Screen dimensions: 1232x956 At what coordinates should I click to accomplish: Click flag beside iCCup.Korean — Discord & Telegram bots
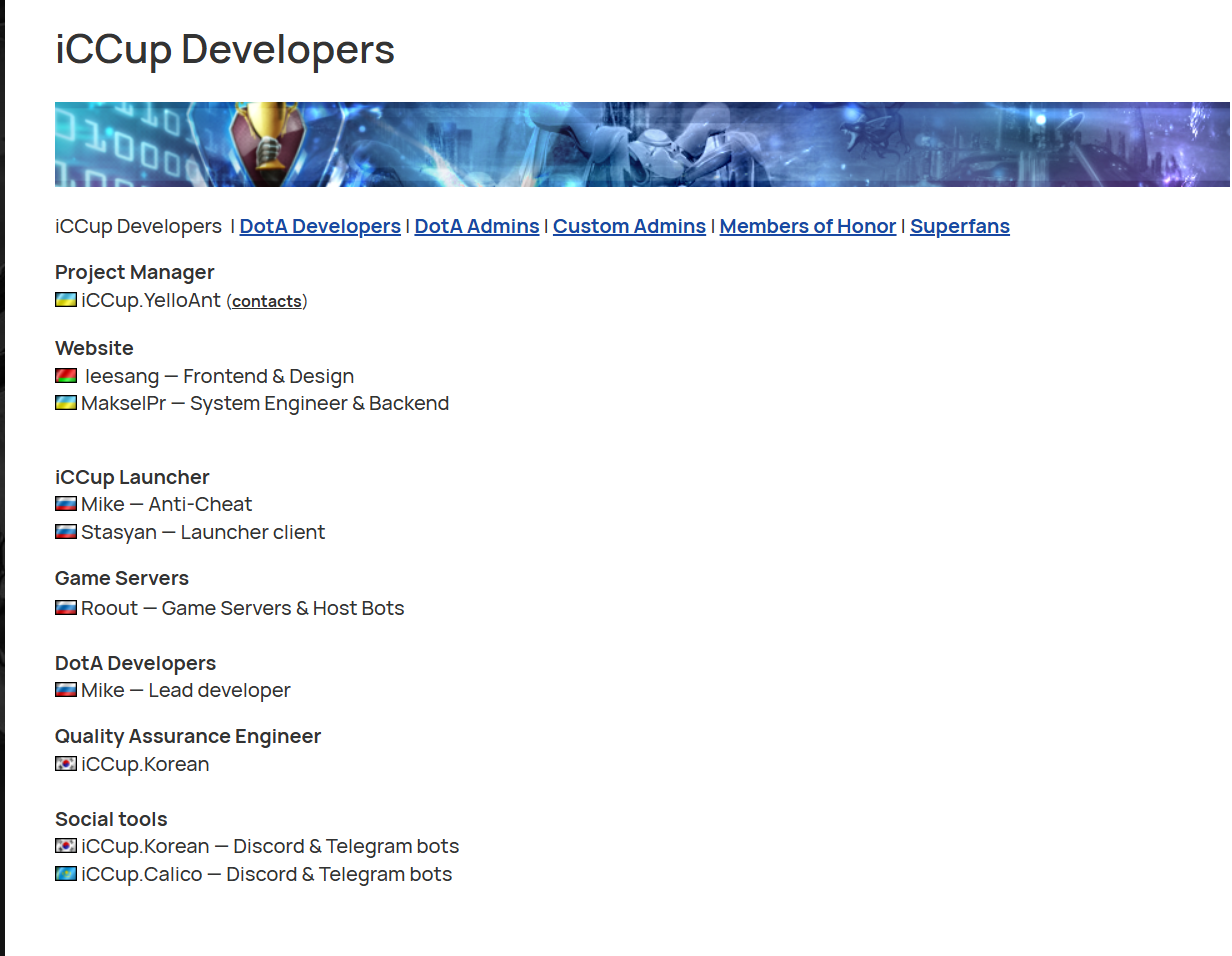point(66,846)
